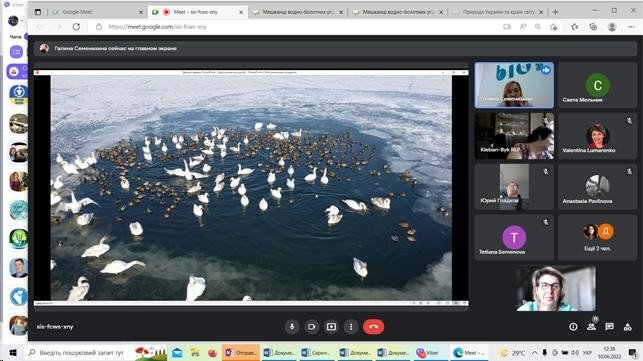Add this page to favorites
Image resolution: width=643 pixels, height=361 pixels.
pos(554,27)
